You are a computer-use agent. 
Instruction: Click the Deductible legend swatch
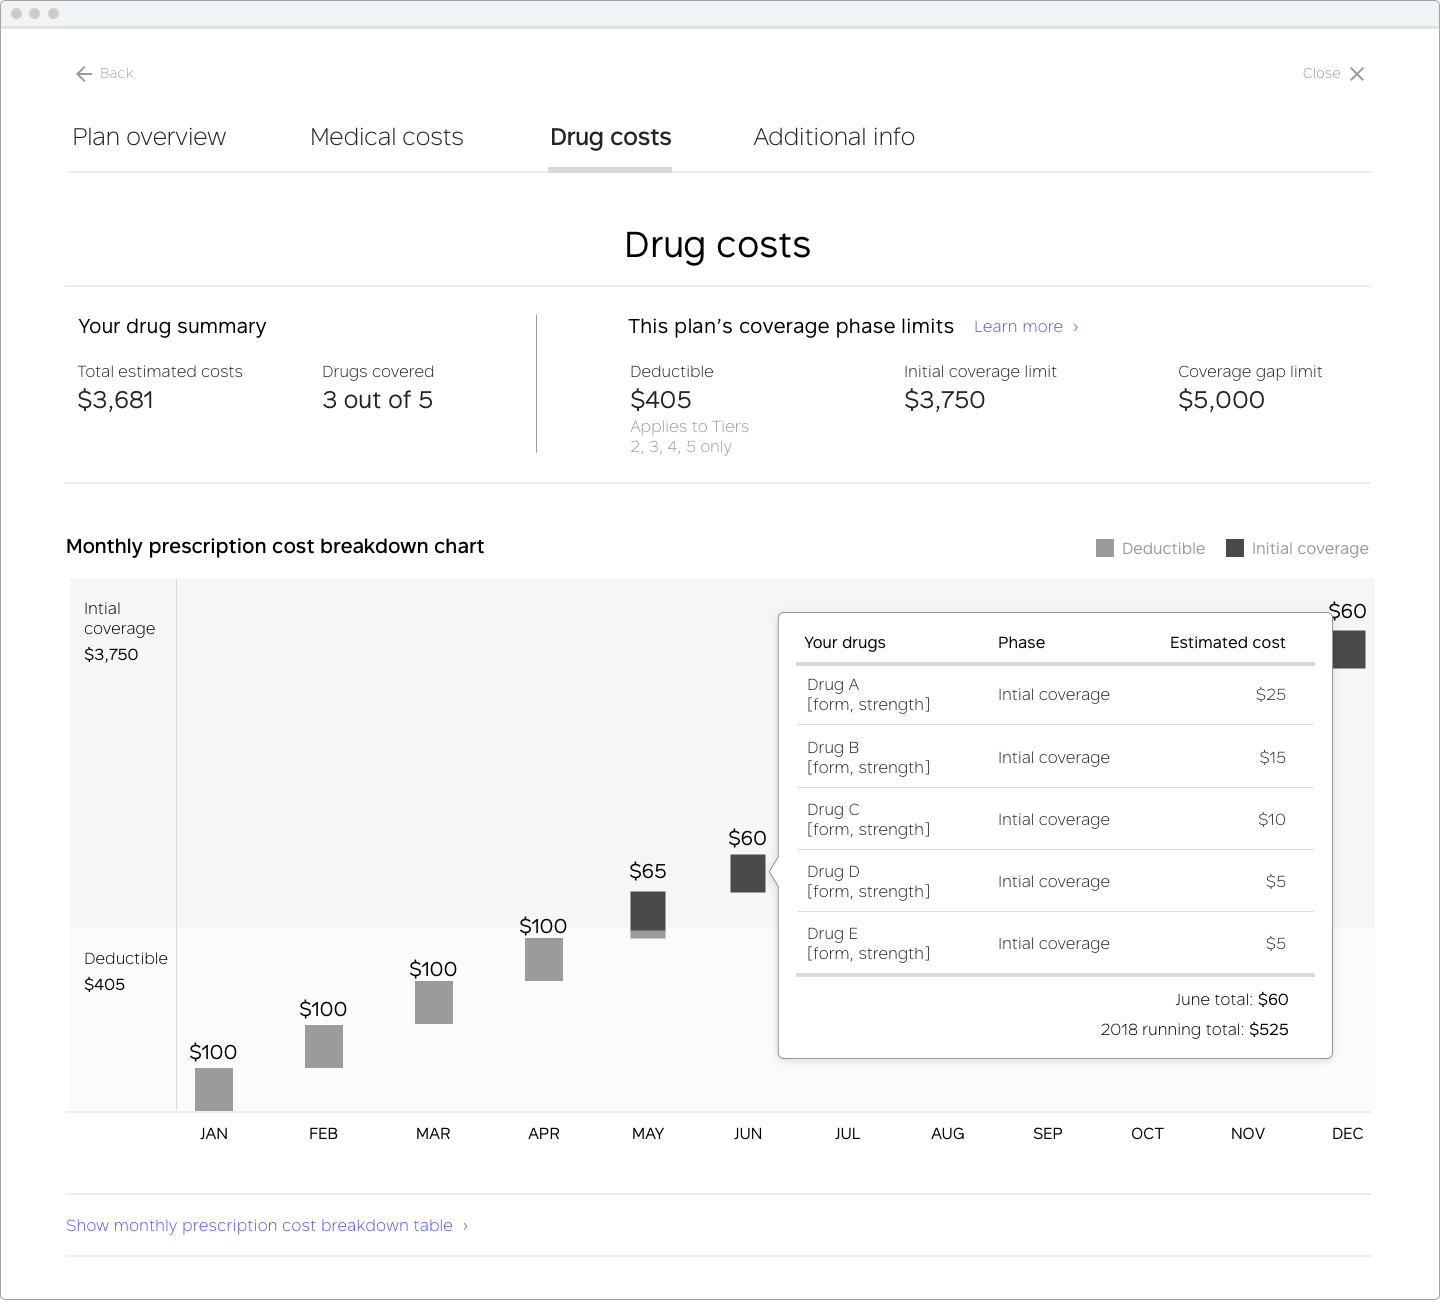(1105, 548)
